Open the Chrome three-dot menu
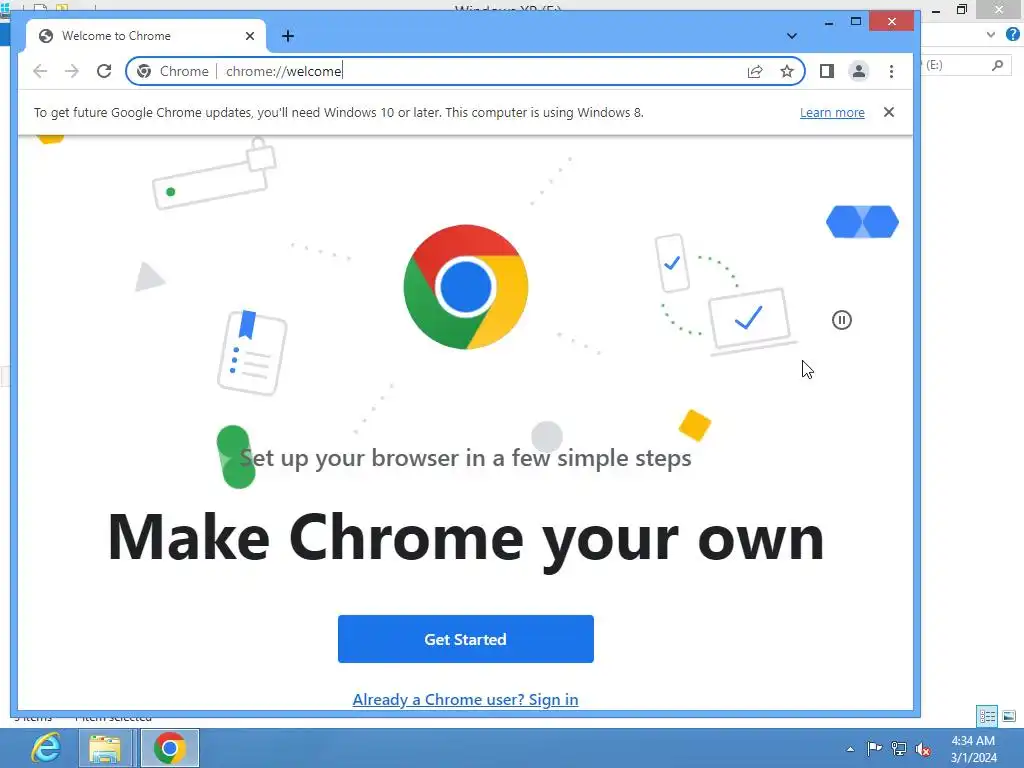The height and width of the screenshot is (768, 1024). click(x=891, y=71)
